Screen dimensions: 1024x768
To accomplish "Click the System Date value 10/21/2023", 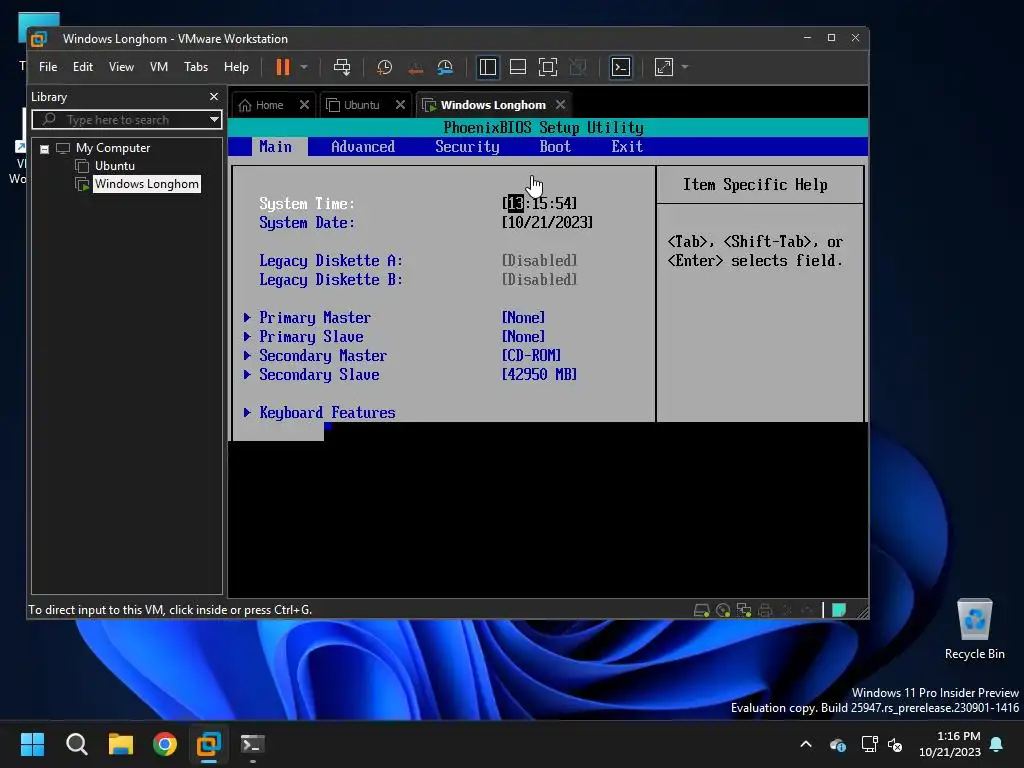I will pos(547,223).
